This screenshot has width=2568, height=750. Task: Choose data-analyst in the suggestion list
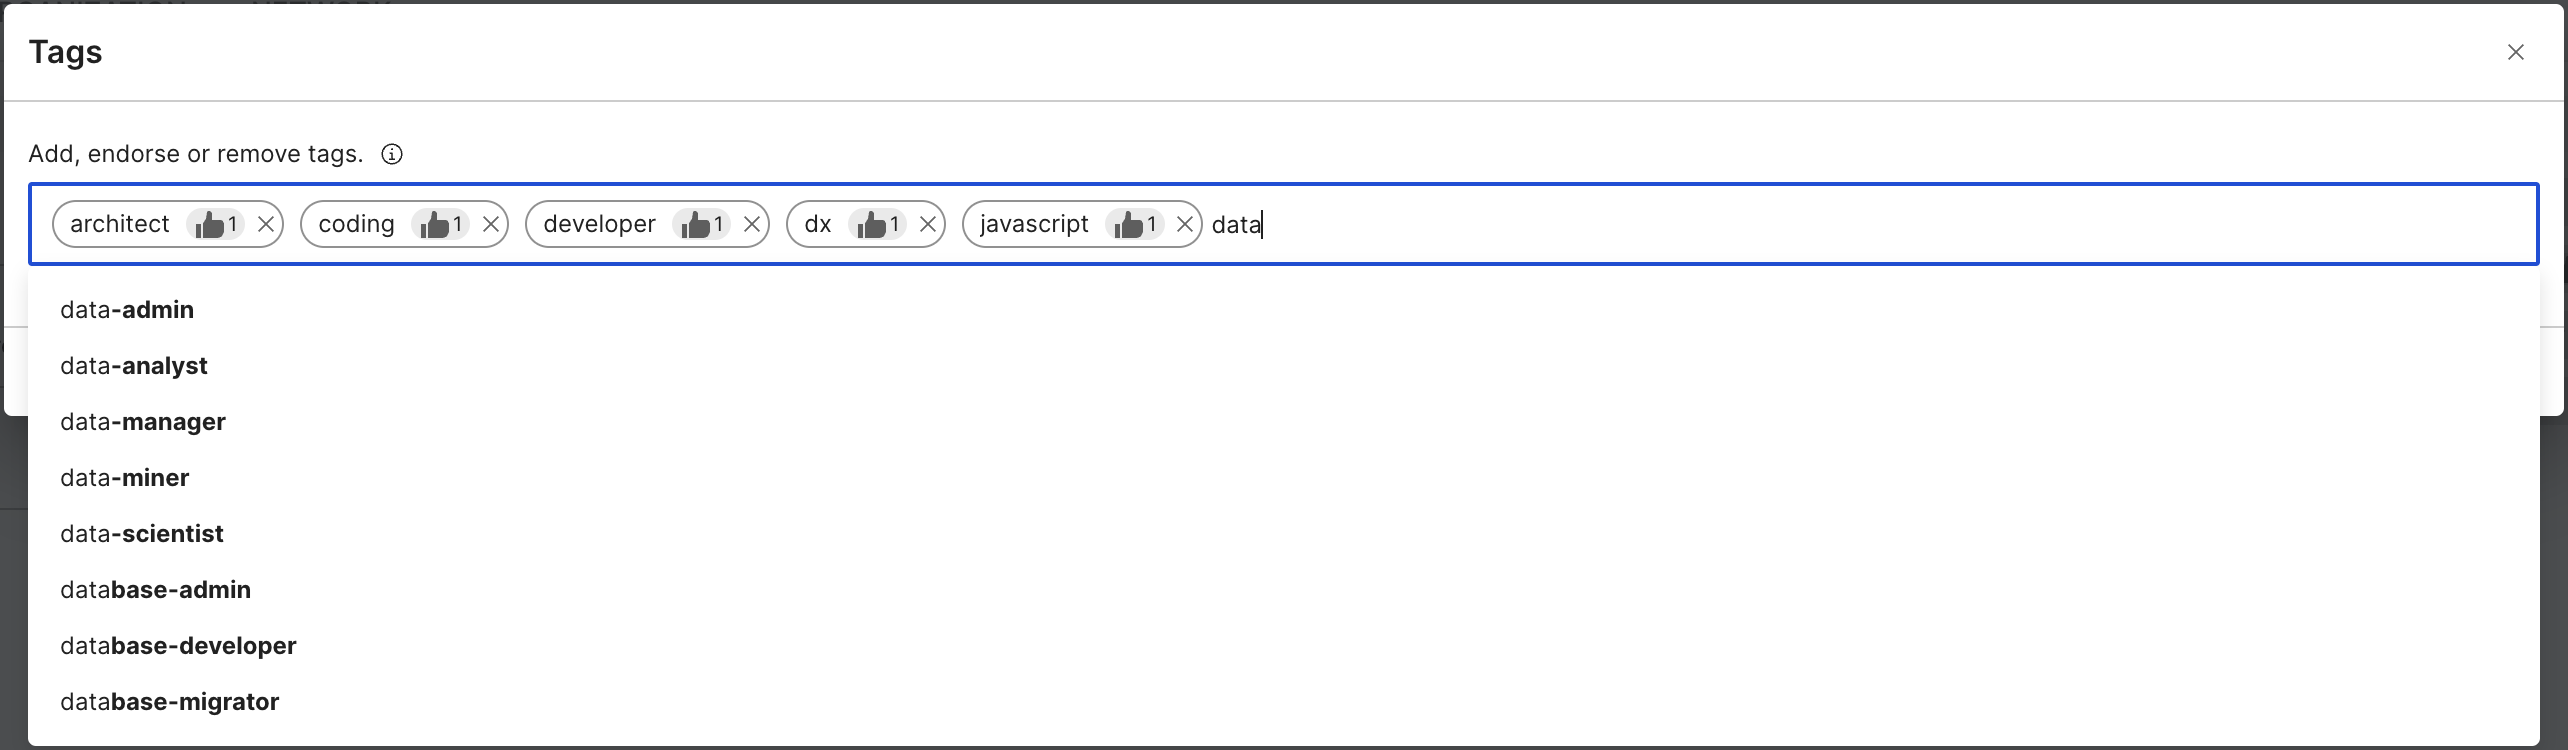pos(133,366)
